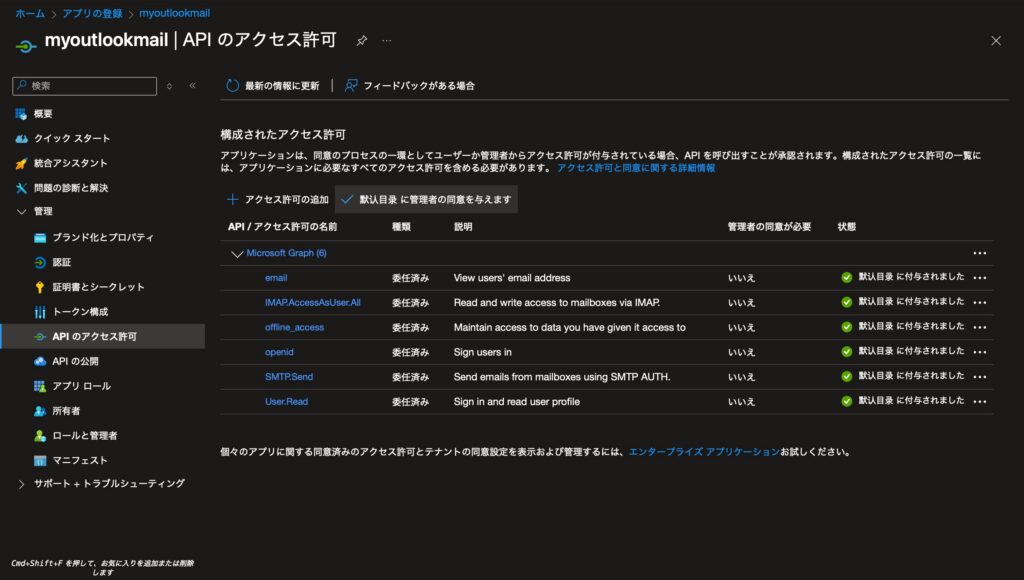
Task: Pin the myoutlookmail blade using pin icon
Action: (x=362, y=40)
